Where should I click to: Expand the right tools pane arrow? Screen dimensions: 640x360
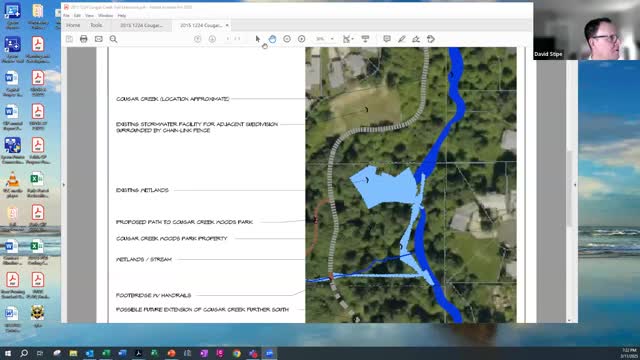[x=575, y=185]
